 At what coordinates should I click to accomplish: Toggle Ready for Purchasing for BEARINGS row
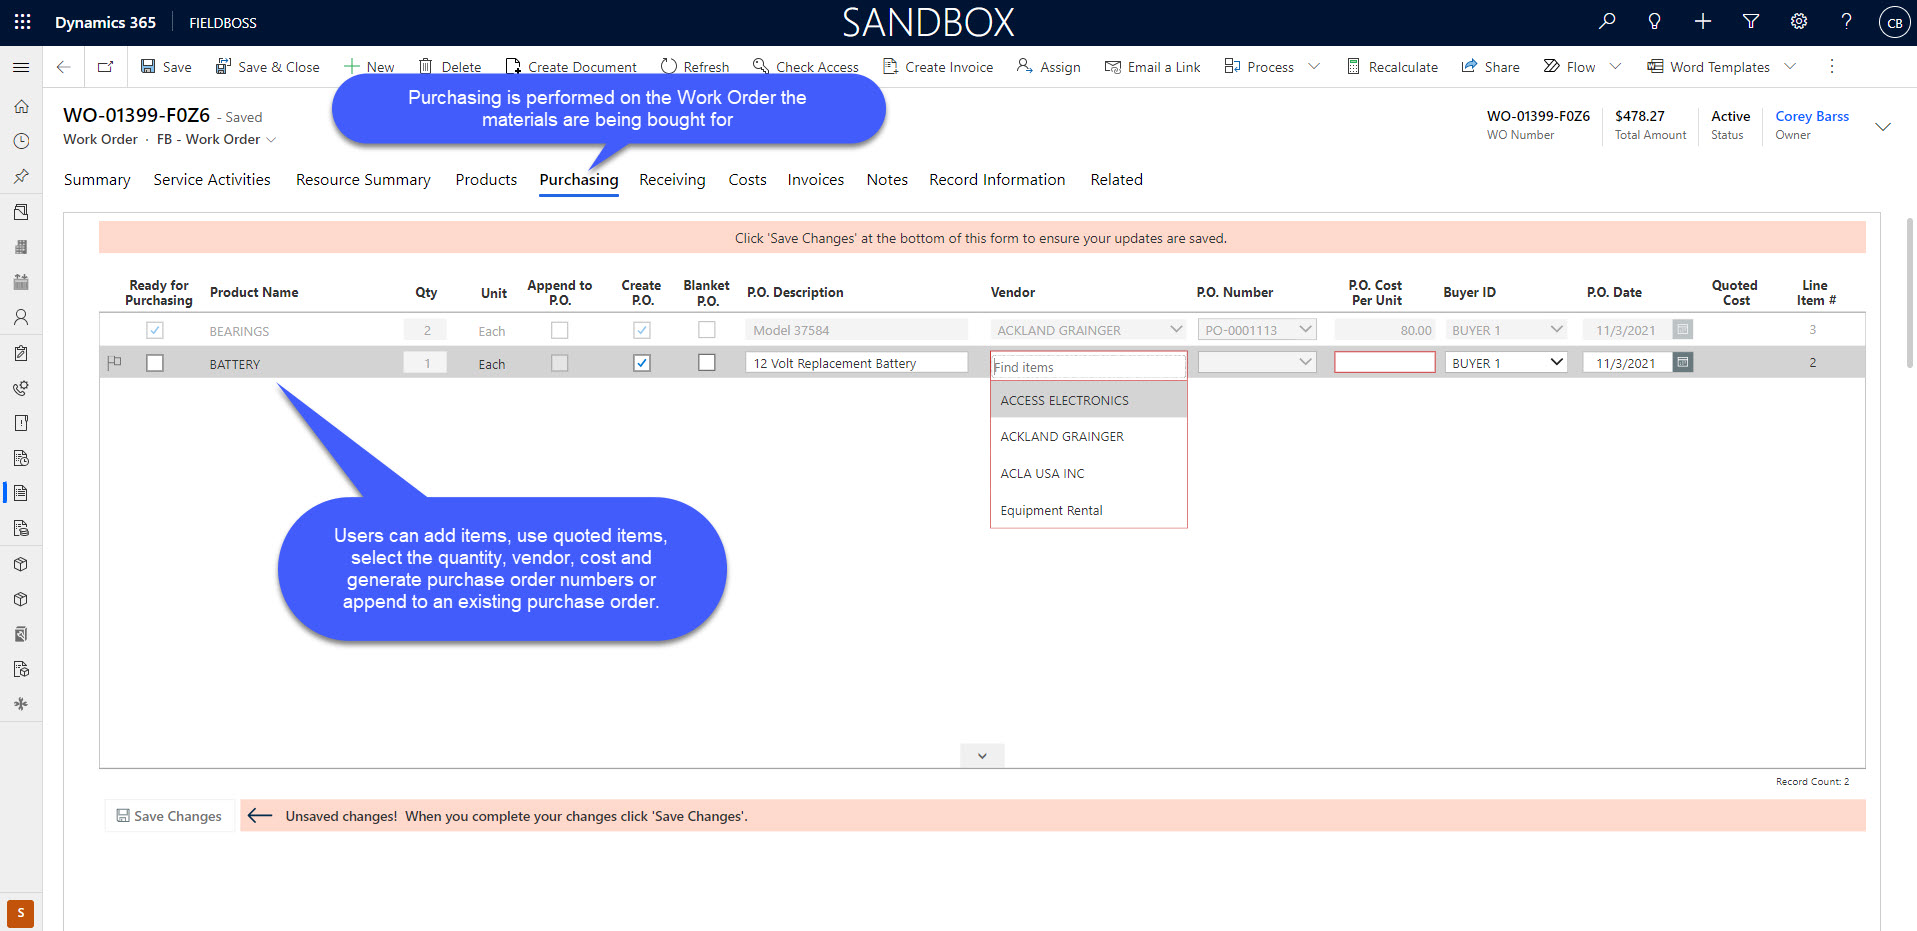[x=155, y=330]
